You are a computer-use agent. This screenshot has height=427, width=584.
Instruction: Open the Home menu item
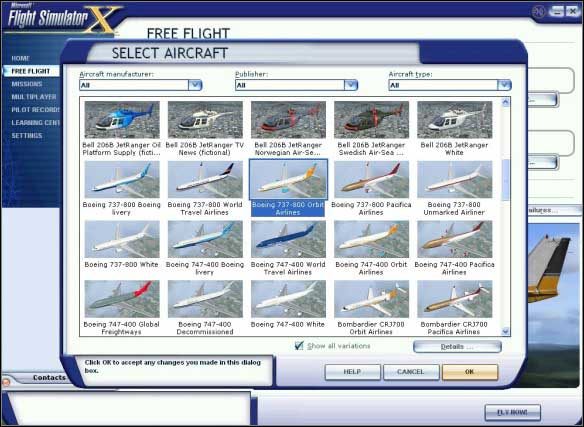click(x=20, y=58)
